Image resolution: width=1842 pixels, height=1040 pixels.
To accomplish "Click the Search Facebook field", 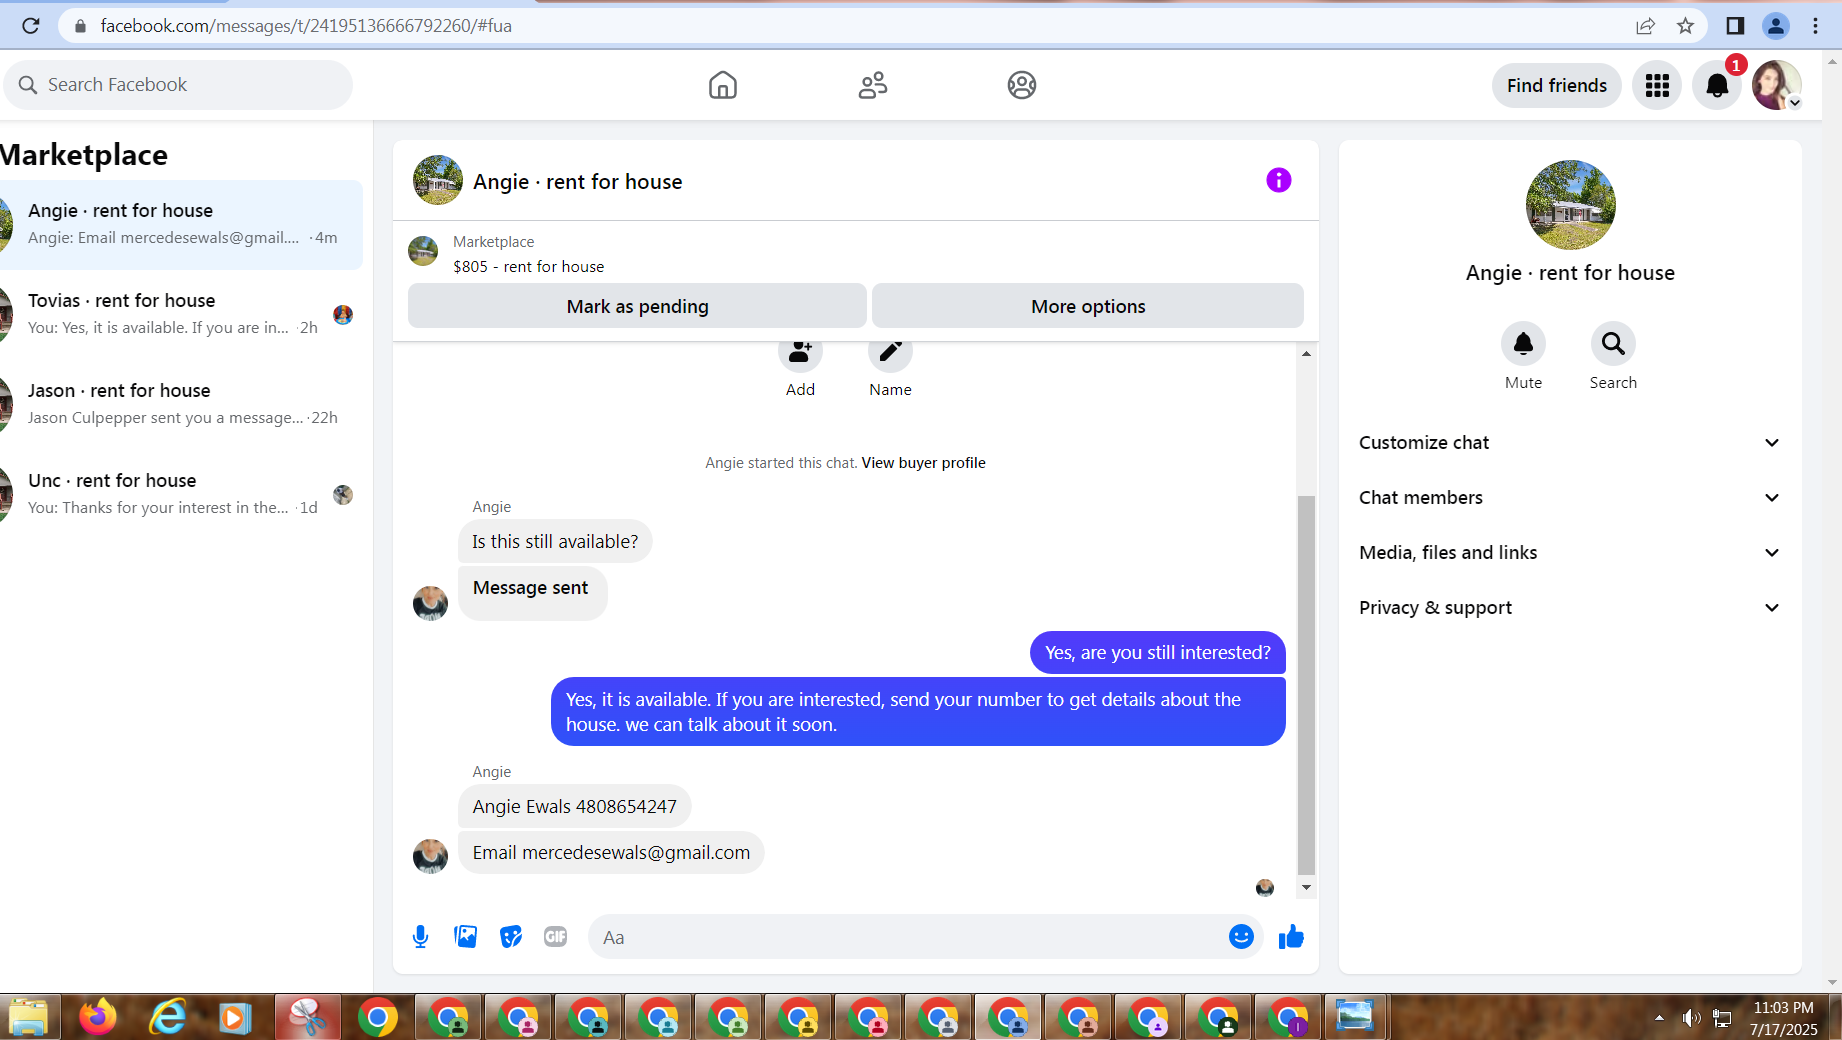I will [179, 85].
